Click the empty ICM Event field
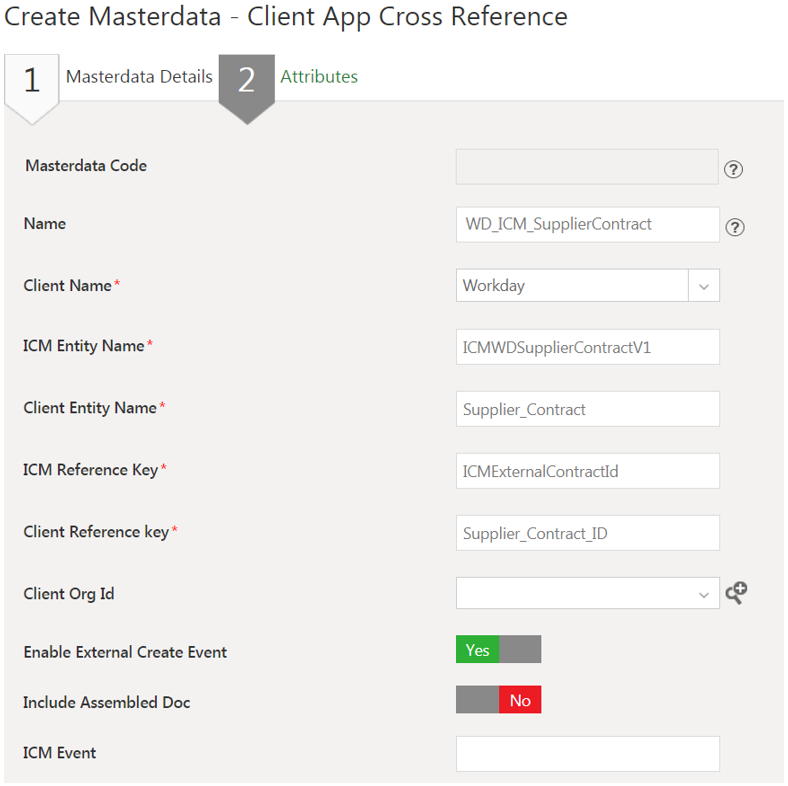 point(587,754)
